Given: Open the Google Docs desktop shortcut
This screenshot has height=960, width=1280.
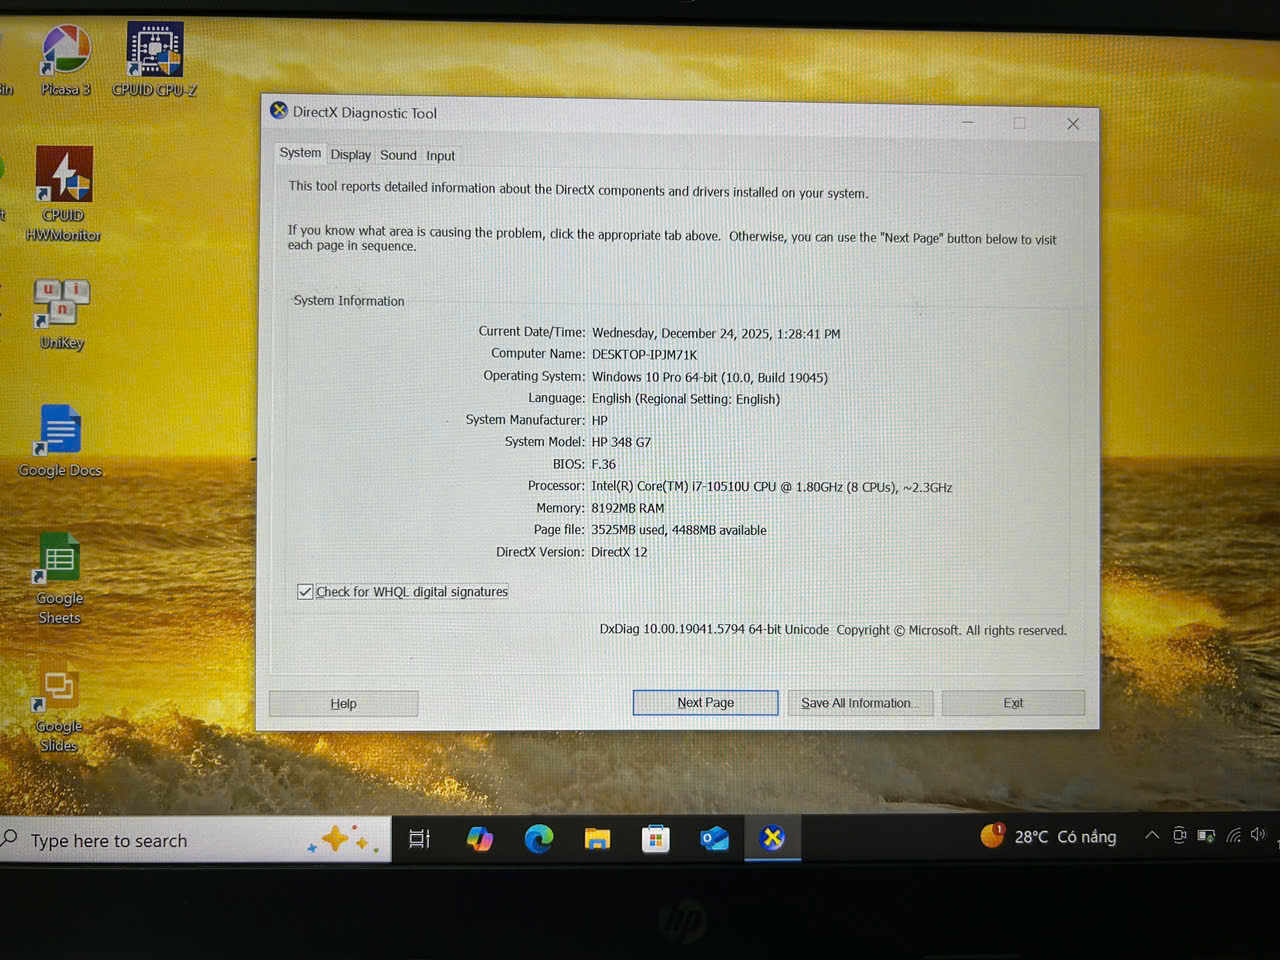Looking at the screenshot, I should (60, 431).
